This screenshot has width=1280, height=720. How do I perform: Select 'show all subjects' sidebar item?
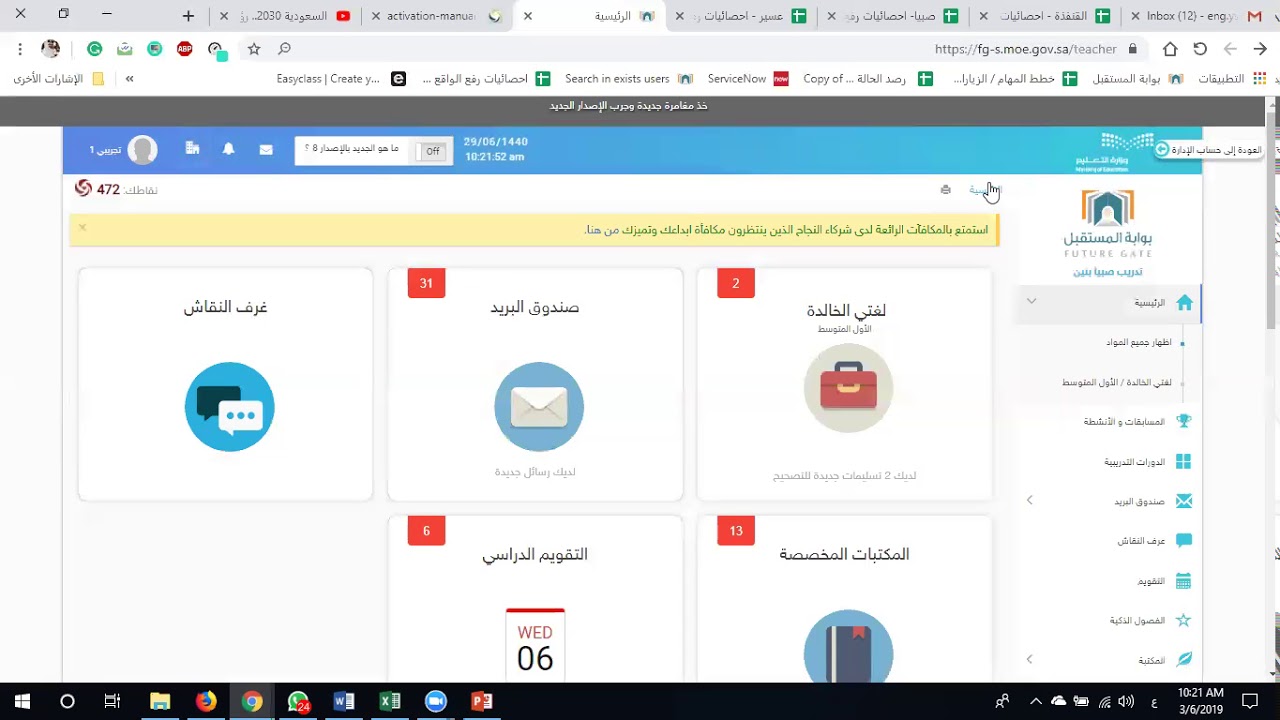[x=1138, y=343]
